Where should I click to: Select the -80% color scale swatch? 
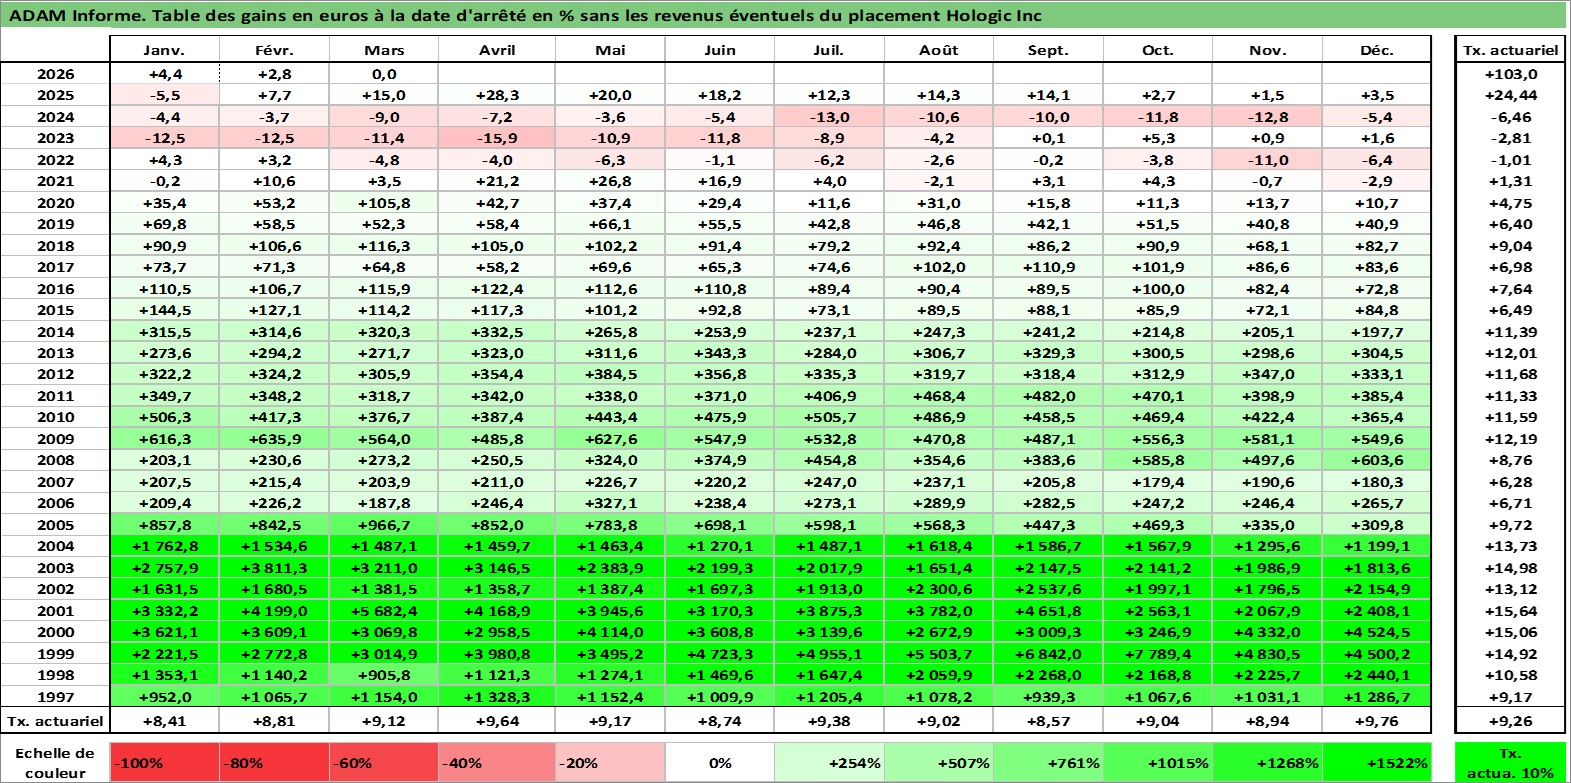tap(274, 762)
